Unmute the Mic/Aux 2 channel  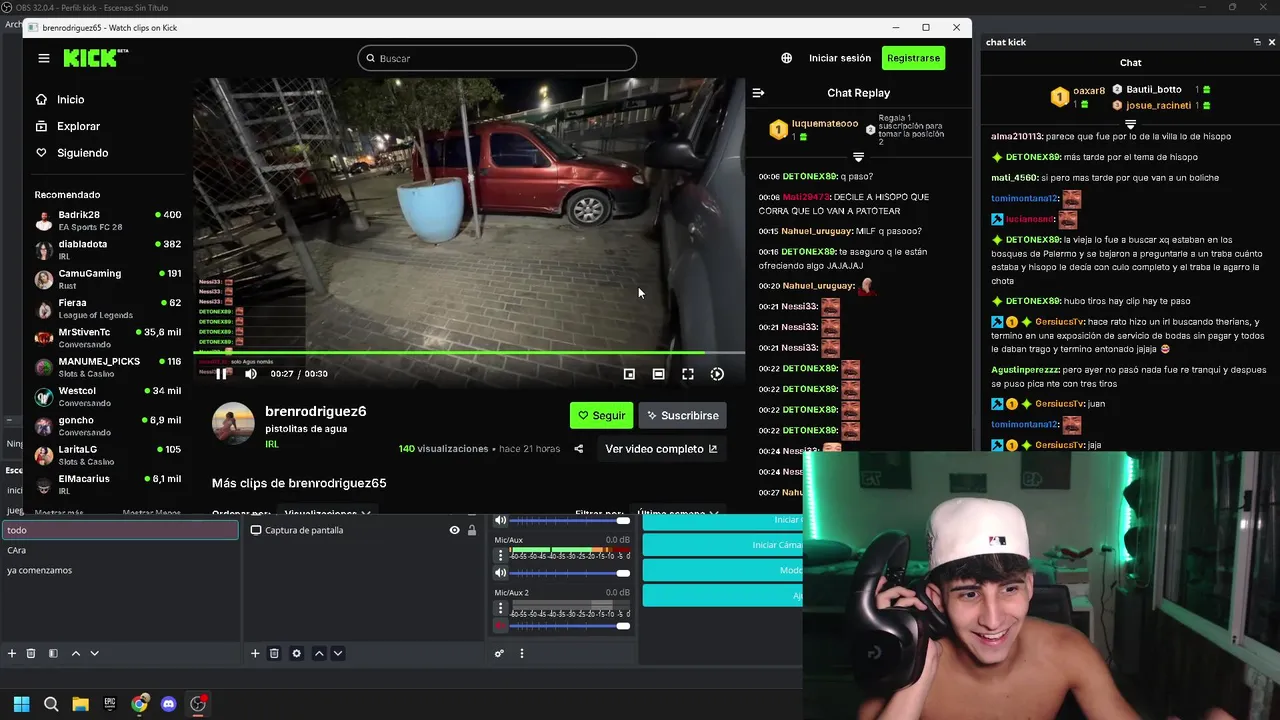pos(501,626)
